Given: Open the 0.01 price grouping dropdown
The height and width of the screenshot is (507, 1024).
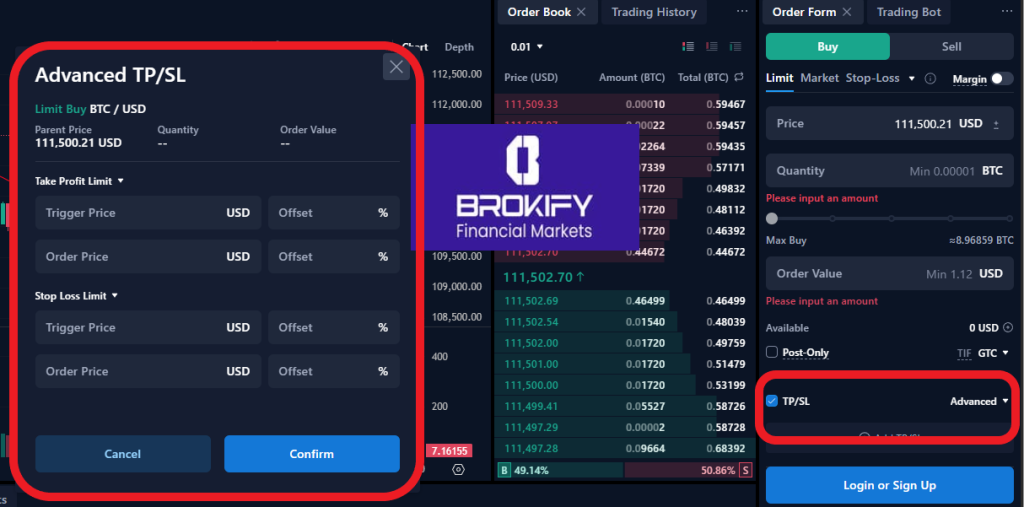Looking at the screenshot, I should 527,46.
